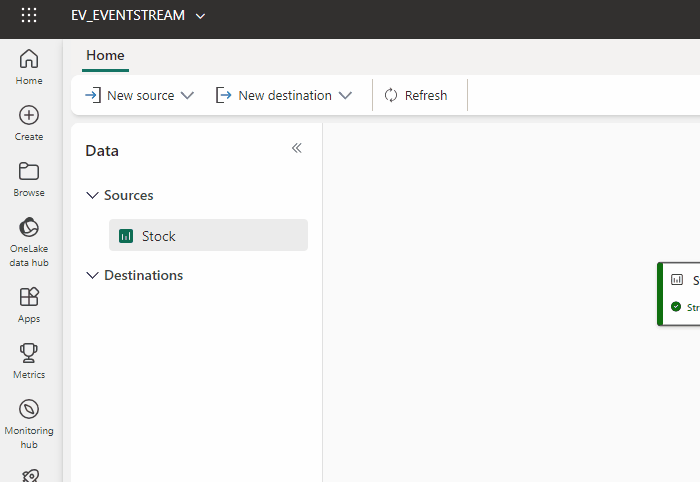
Task: Click the Refresh button label
Action: pos(426,96)
